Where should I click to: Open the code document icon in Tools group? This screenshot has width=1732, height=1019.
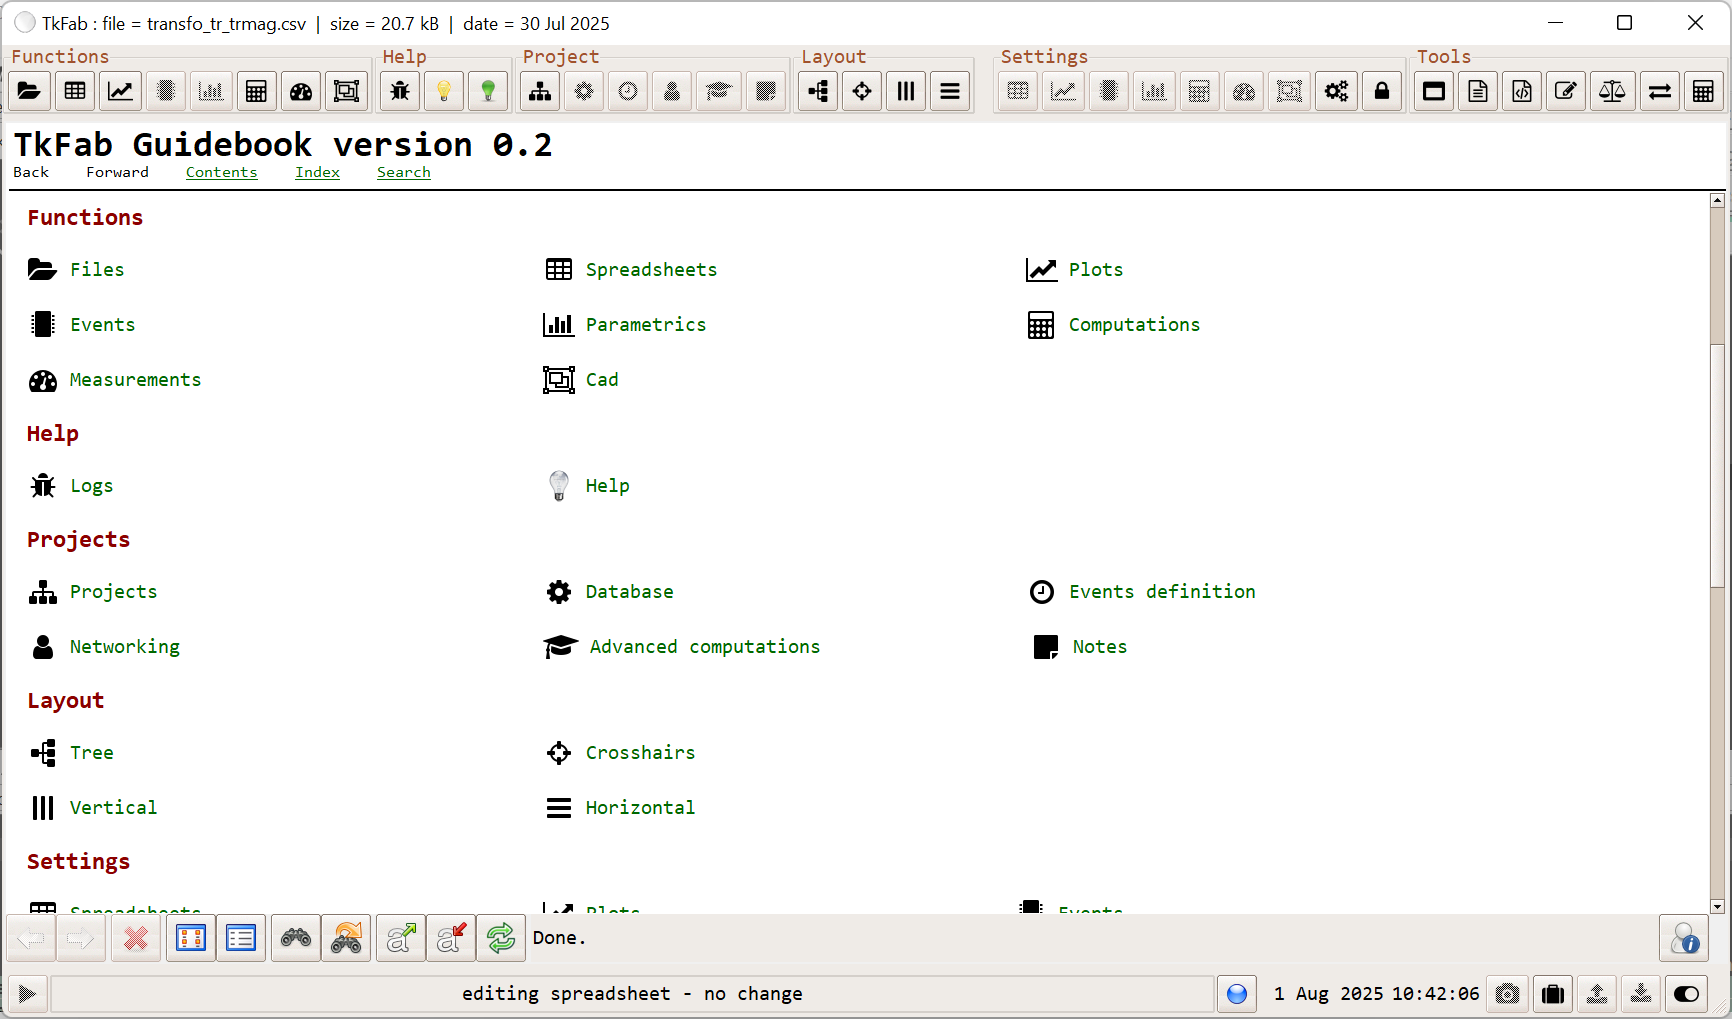pos(1521,91)
